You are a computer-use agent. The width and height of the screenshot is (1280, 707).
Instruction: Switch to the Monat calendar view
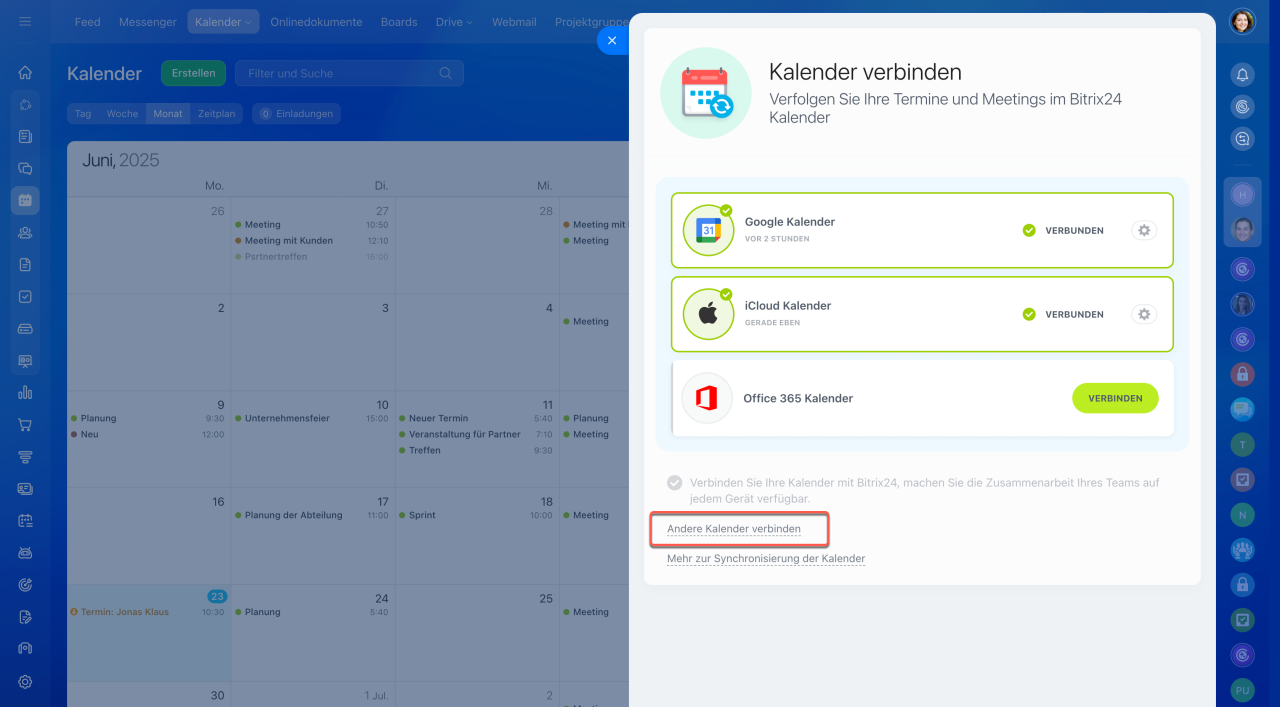[x=168, y=114]
